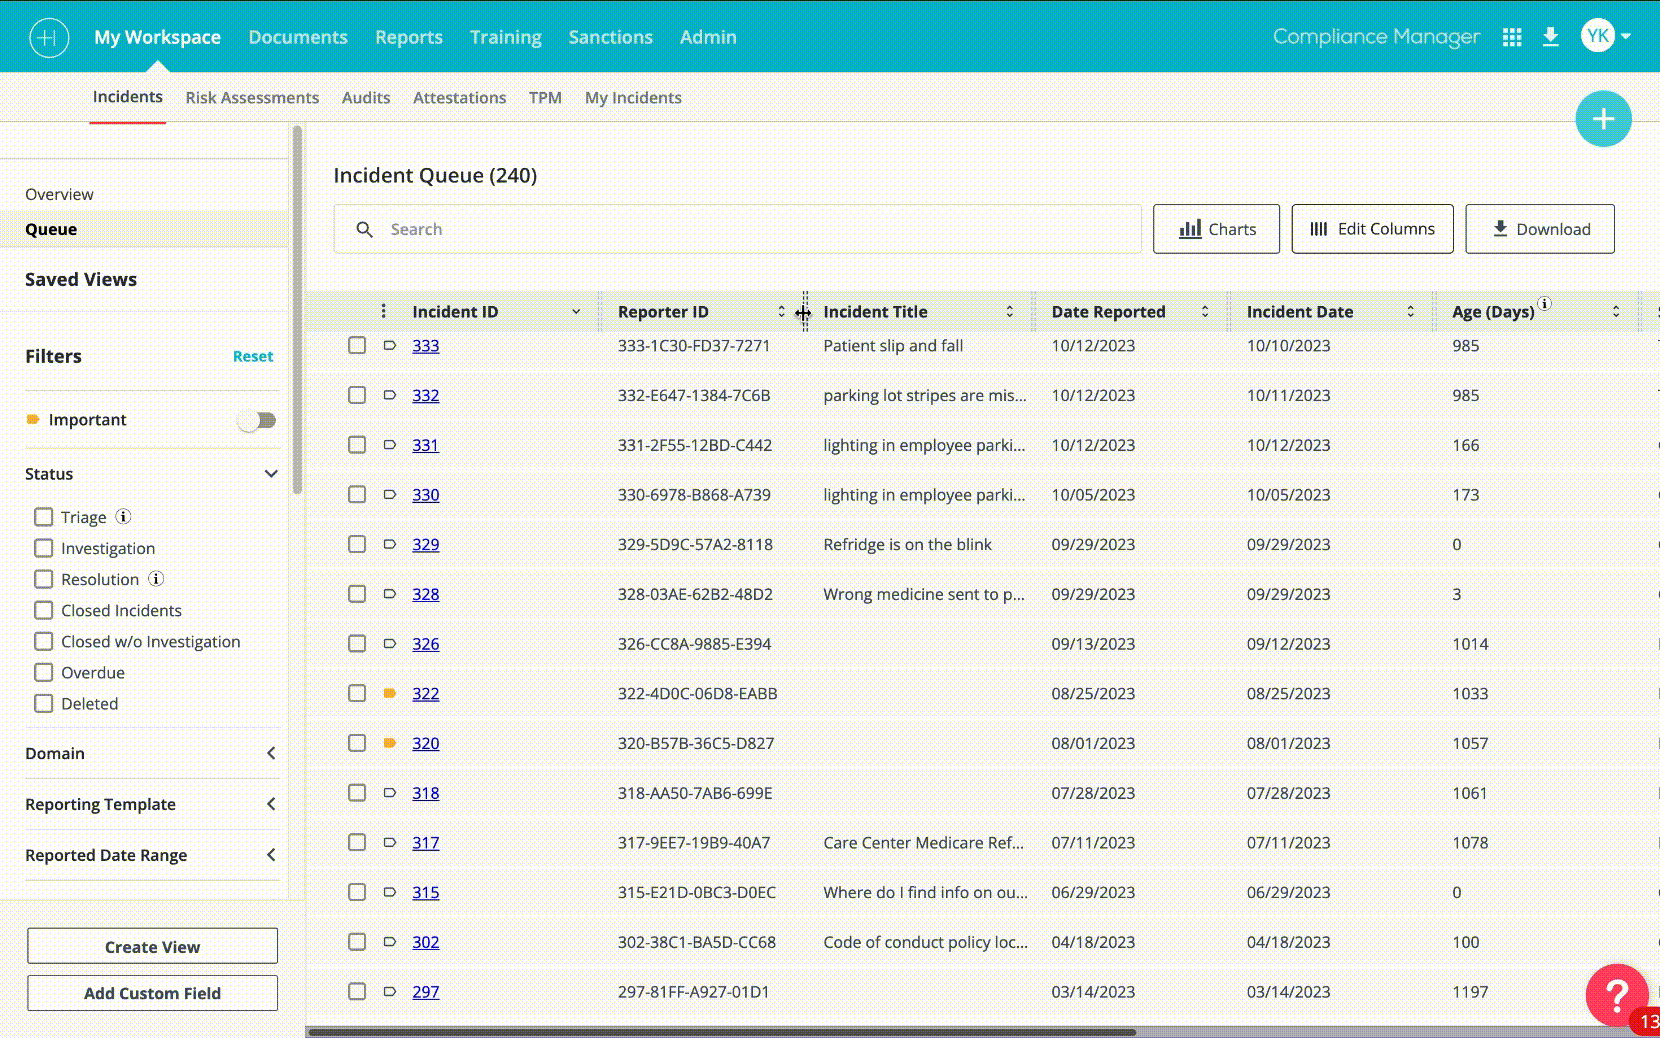This screenshot has height=1038, width=1660.
Task: Click the Edit Columns button
Action: (x=1372, y=229)
